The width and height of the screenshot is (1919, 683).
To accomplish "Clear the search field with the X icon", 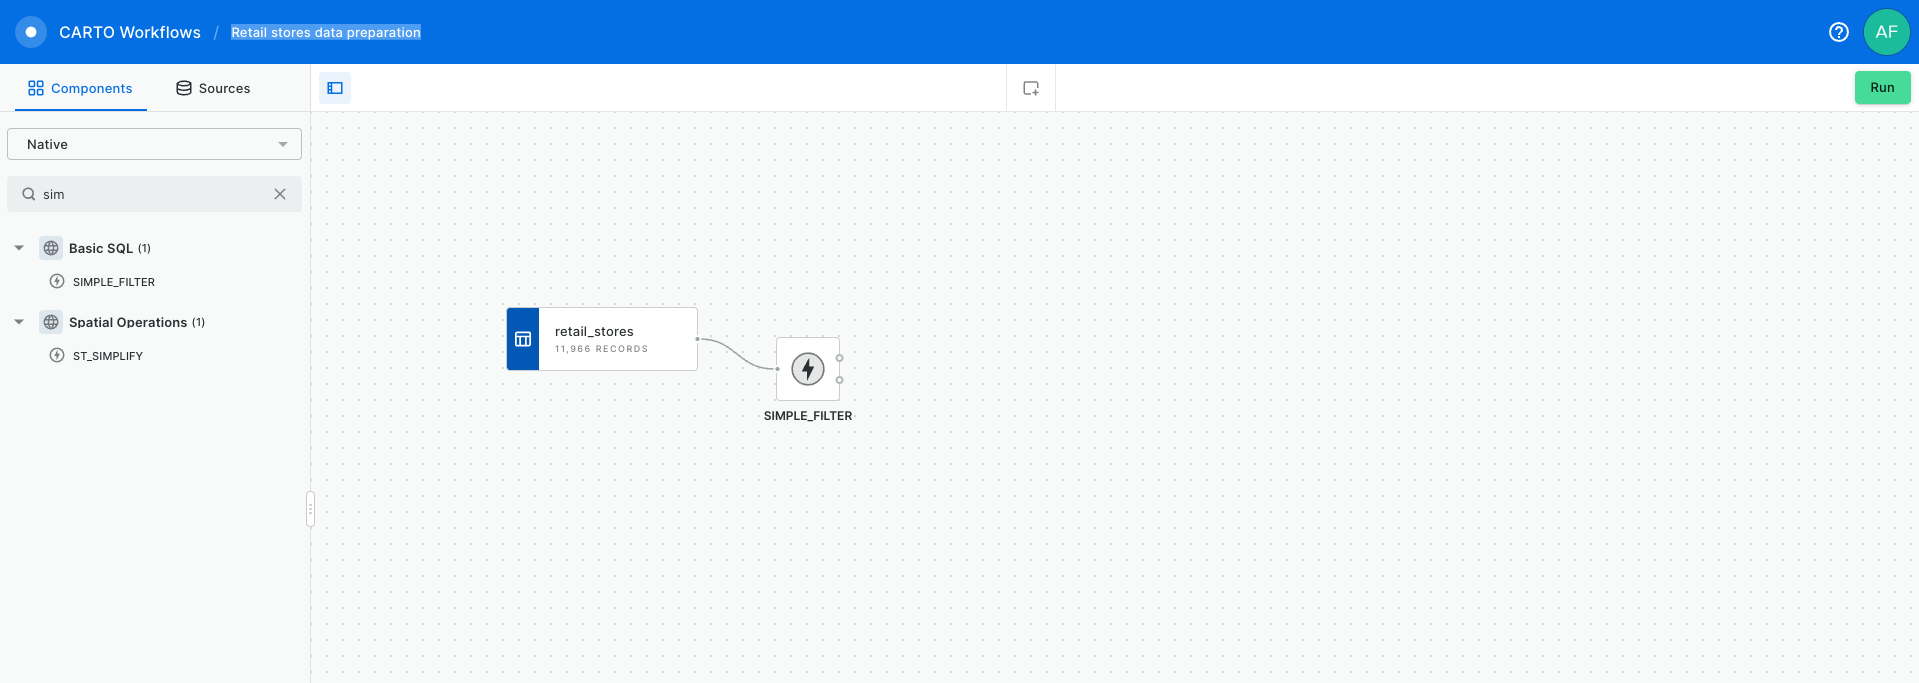I will pos(280,194).
